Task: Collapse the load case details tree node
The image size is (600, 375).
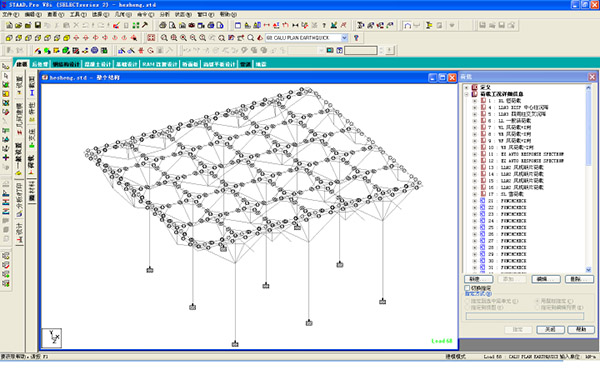Action: coord(466,94)
